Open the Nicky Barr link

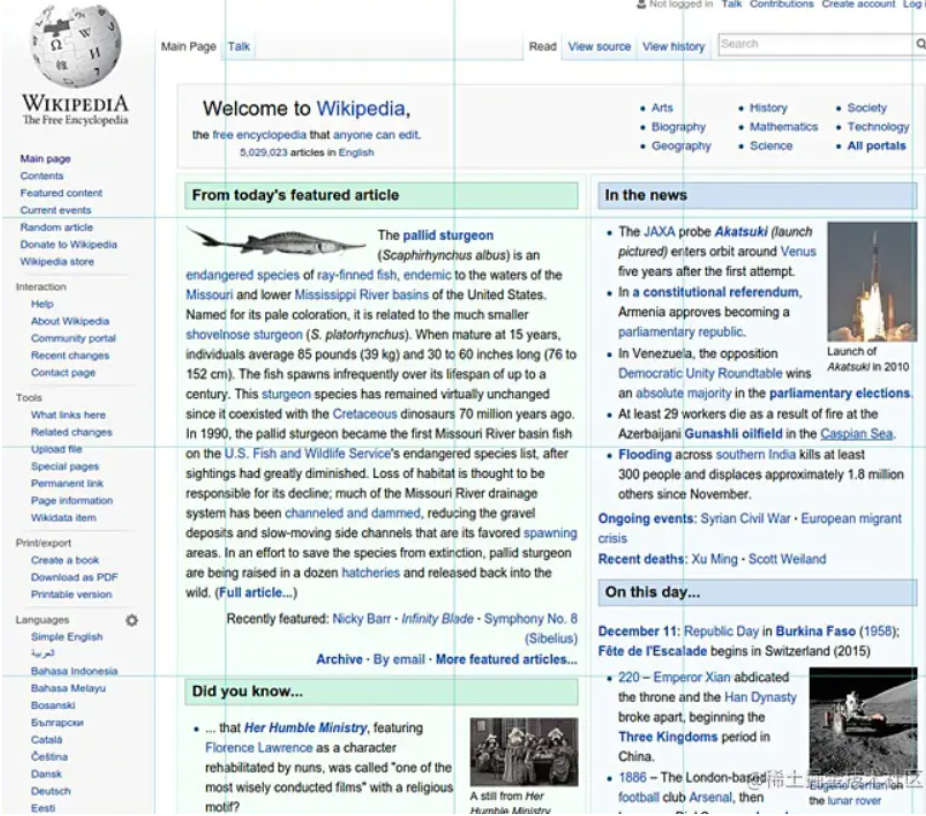coord(361,619)
